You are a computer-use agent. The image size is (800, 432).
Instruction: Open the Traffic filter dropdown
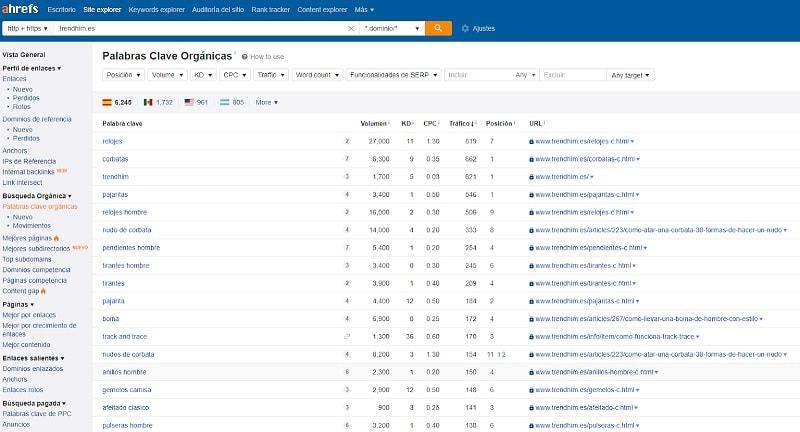(x=271, y=75)
